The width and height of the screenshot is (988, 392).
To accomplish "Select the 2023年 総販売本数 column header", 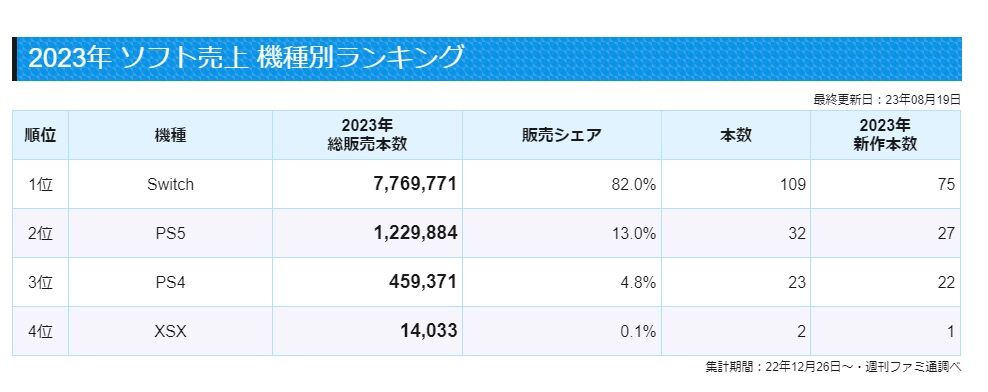I will pos(367,135).
